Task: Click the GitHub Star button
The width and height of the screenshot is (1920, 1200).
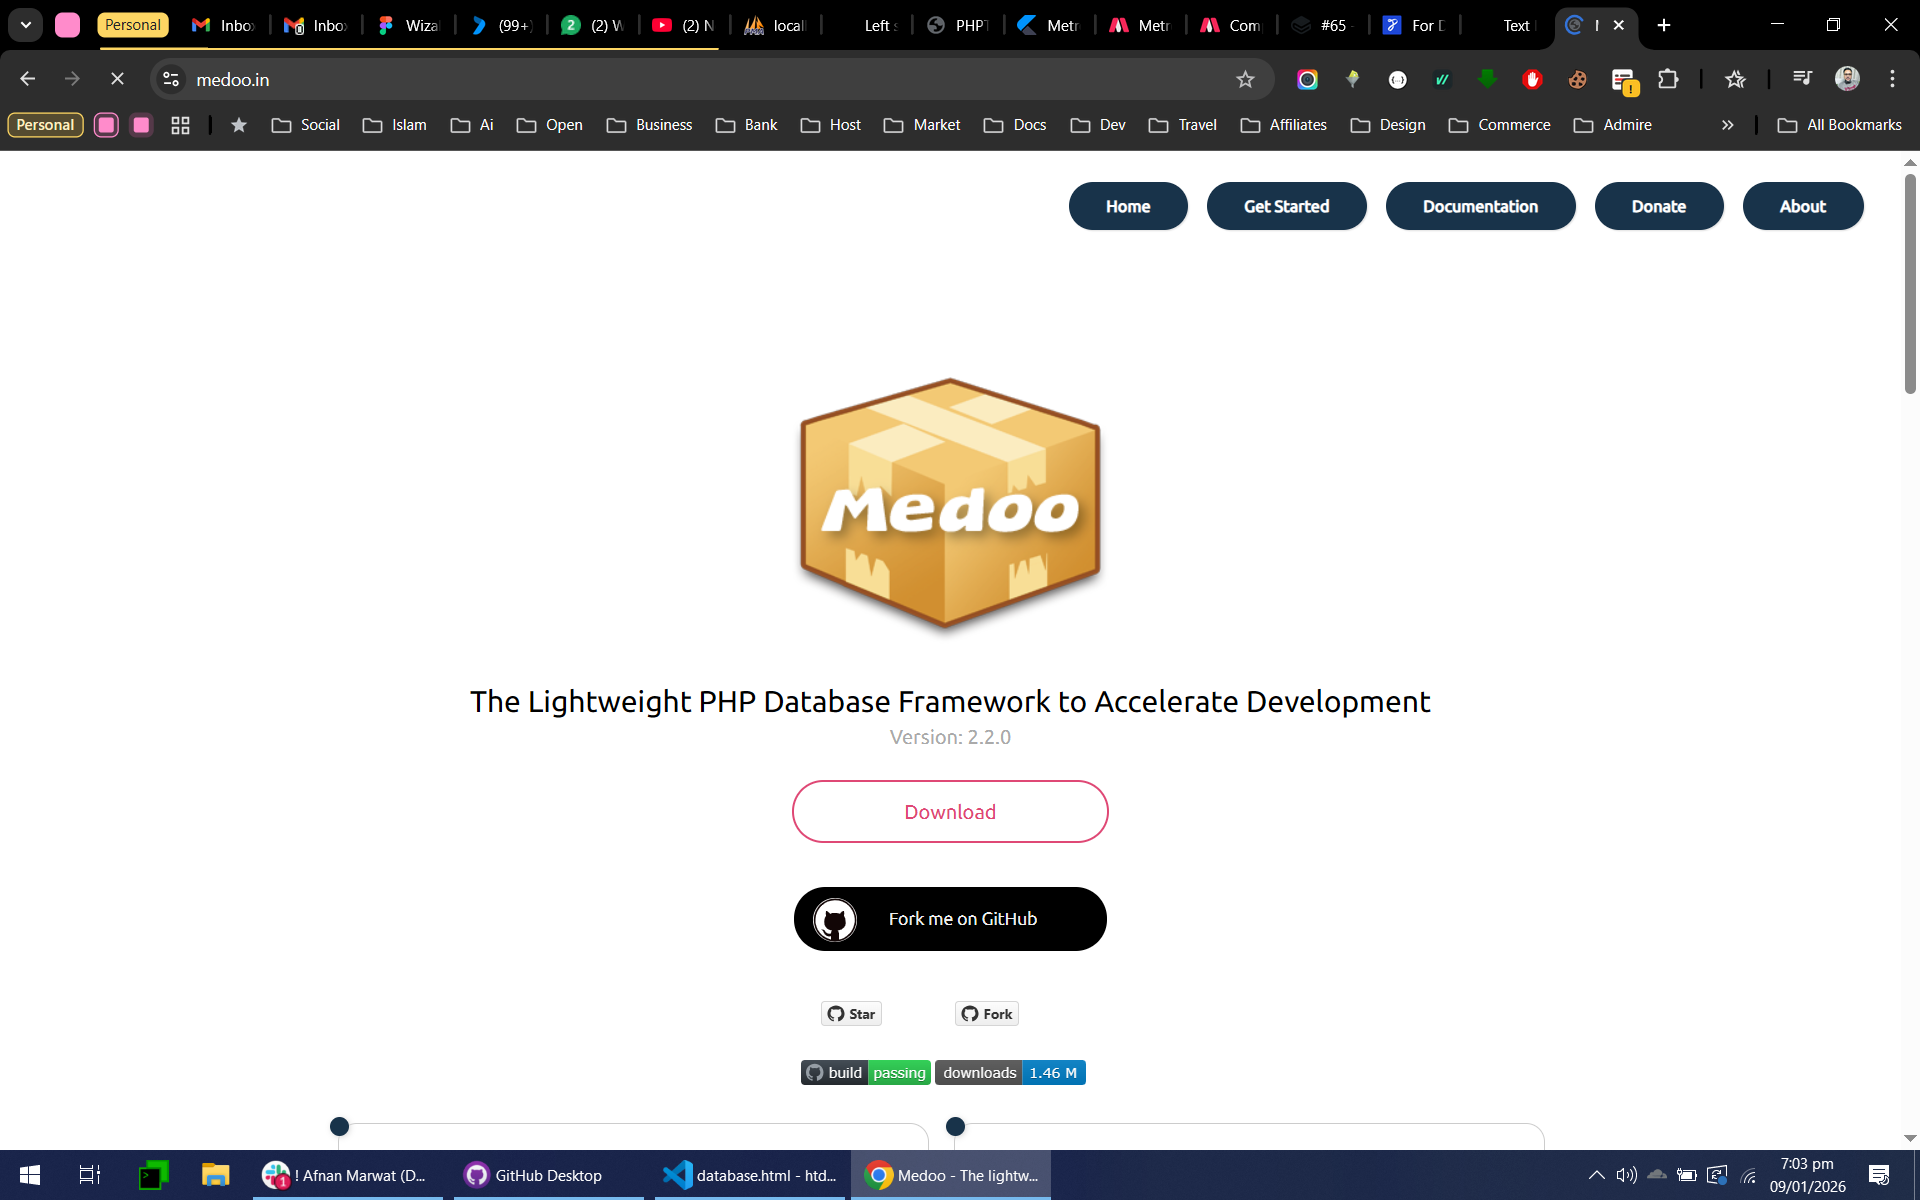Action: pyautogui.click(x=851, y=1014)
